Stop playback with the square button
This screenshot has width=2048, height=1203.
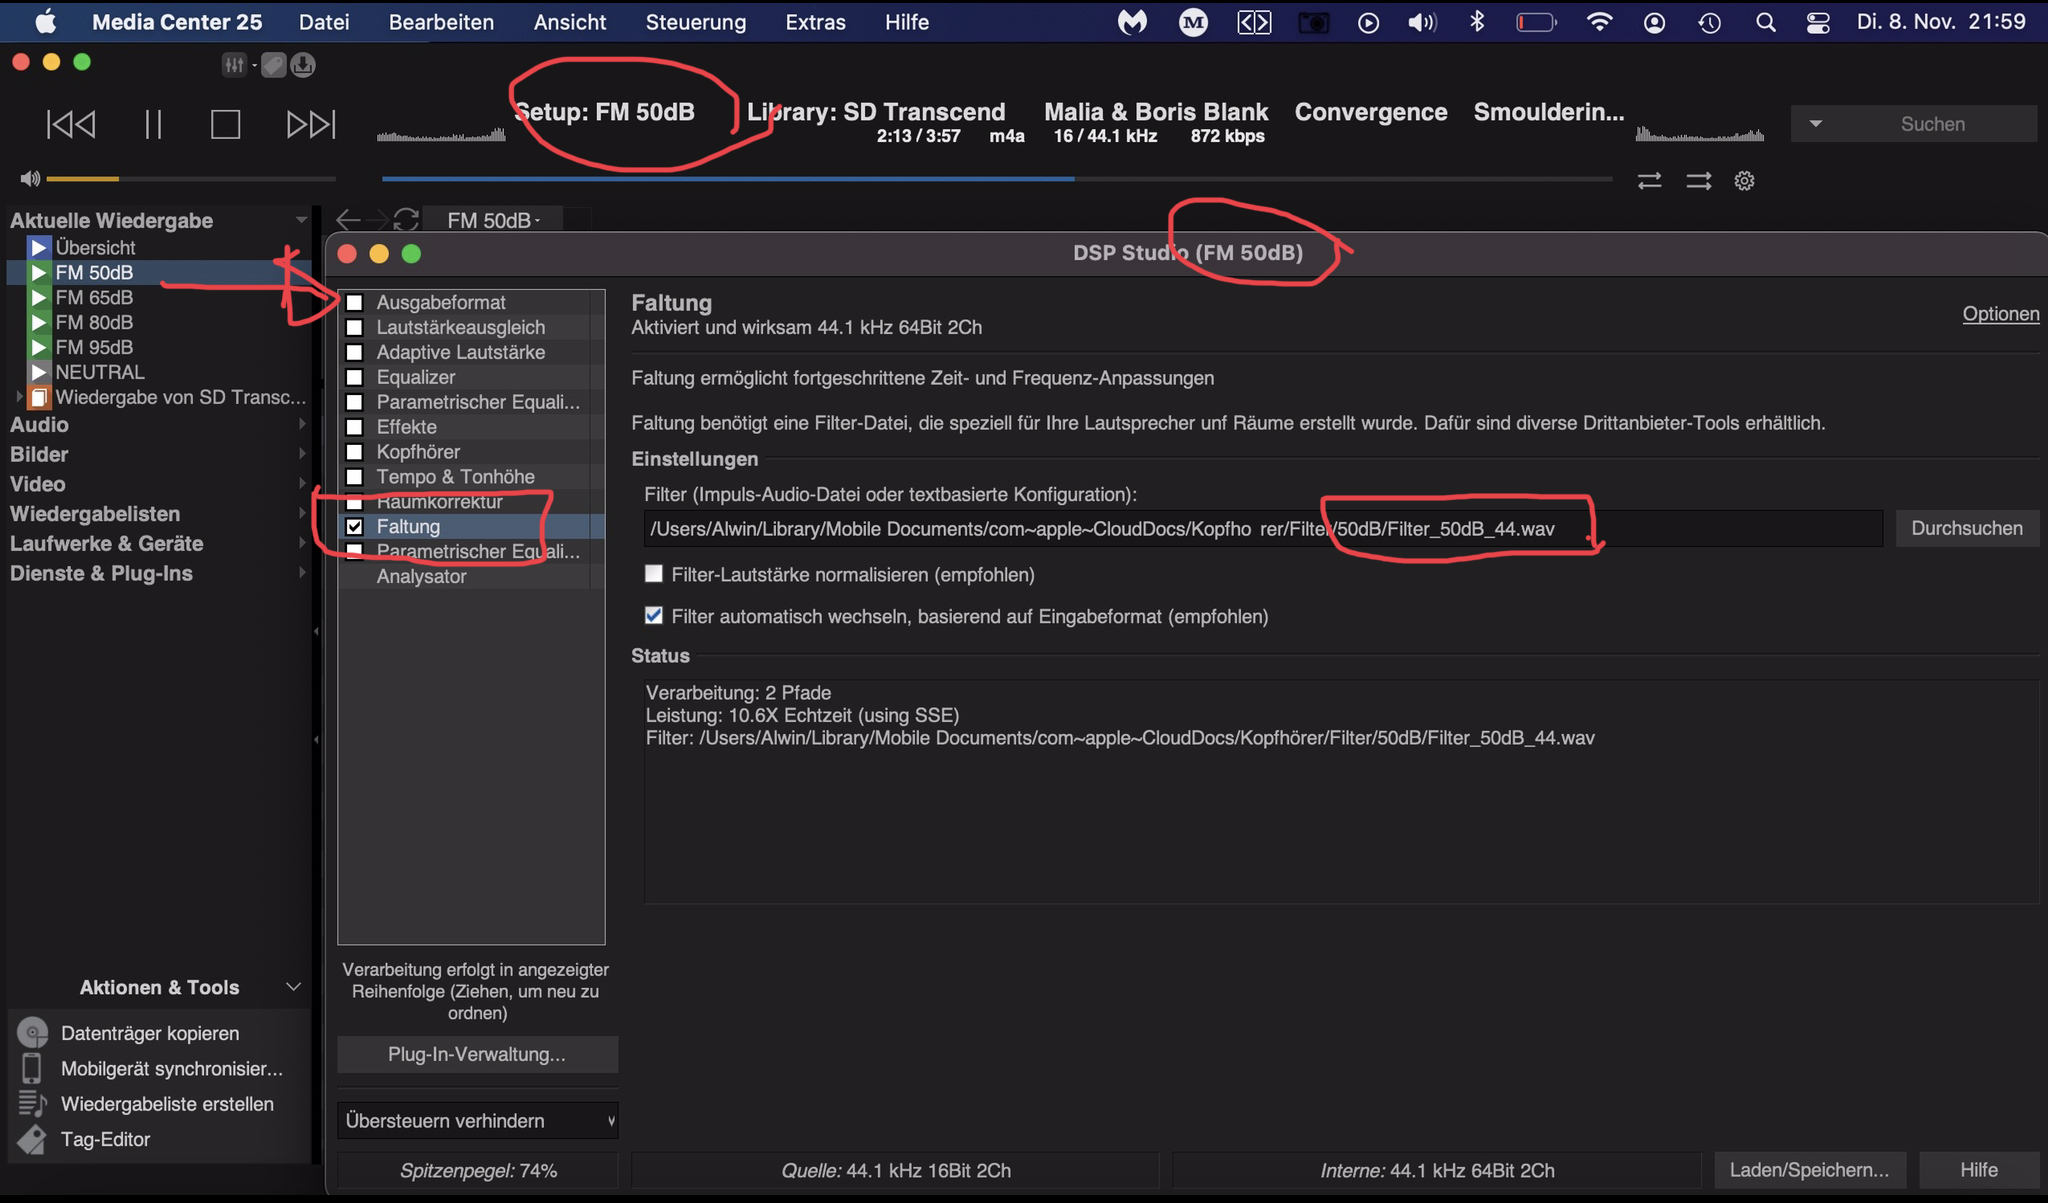point(225,124)
